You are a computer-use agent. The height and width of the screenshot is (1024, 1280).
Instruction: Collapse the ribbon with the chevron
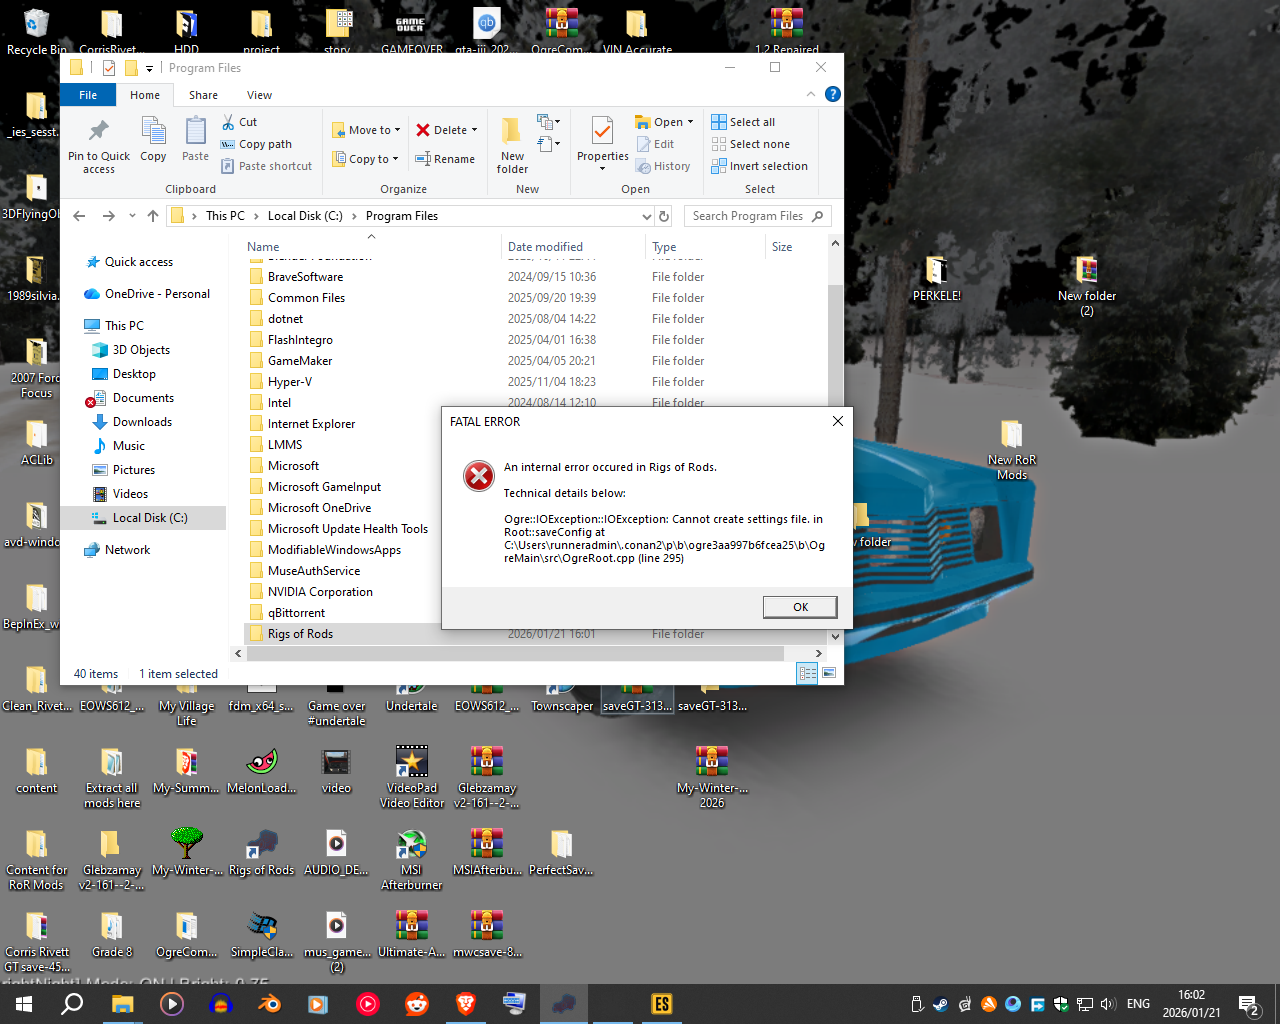pyautogui.click(x=810, y=94)
